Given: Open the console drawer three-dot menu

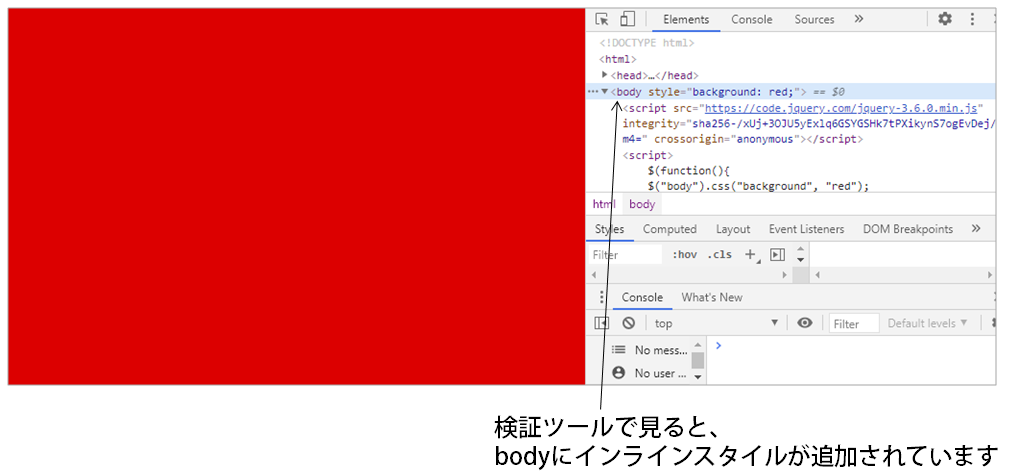Looking at the screenshot, I should 602,297.
